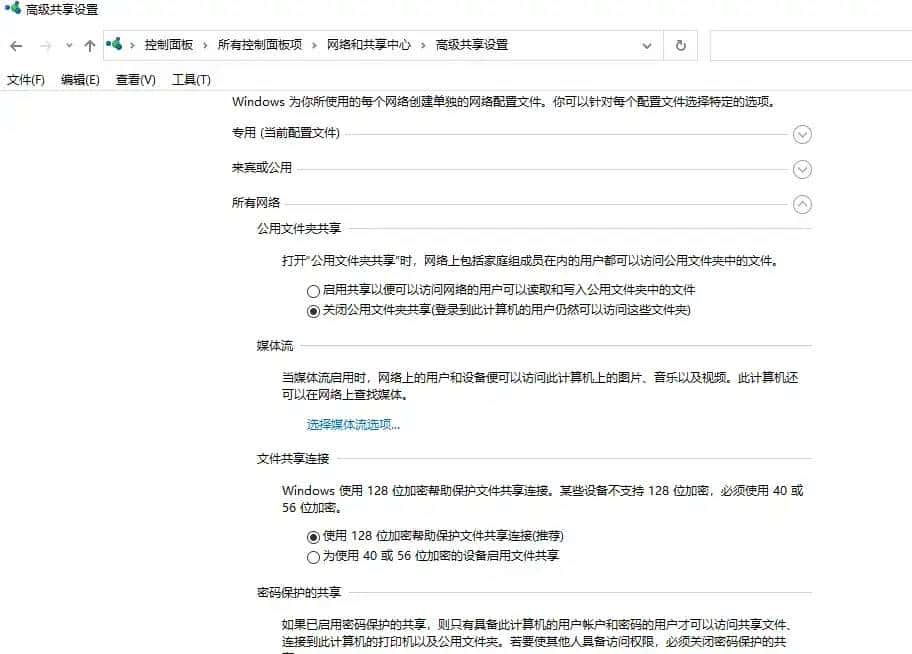Image resolution: width=912 pixels, height=654 pixels.
Task: Expand the 专用 (当前配置文件) section
Action: tap(802, 134)
